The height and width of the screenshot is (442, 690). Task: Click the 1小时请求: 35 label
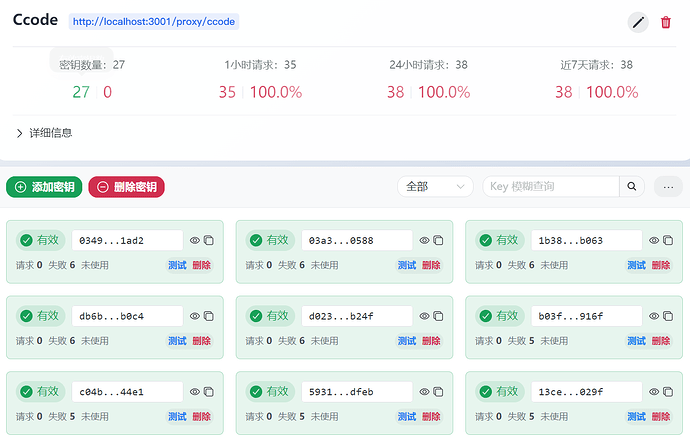point(260,65)
